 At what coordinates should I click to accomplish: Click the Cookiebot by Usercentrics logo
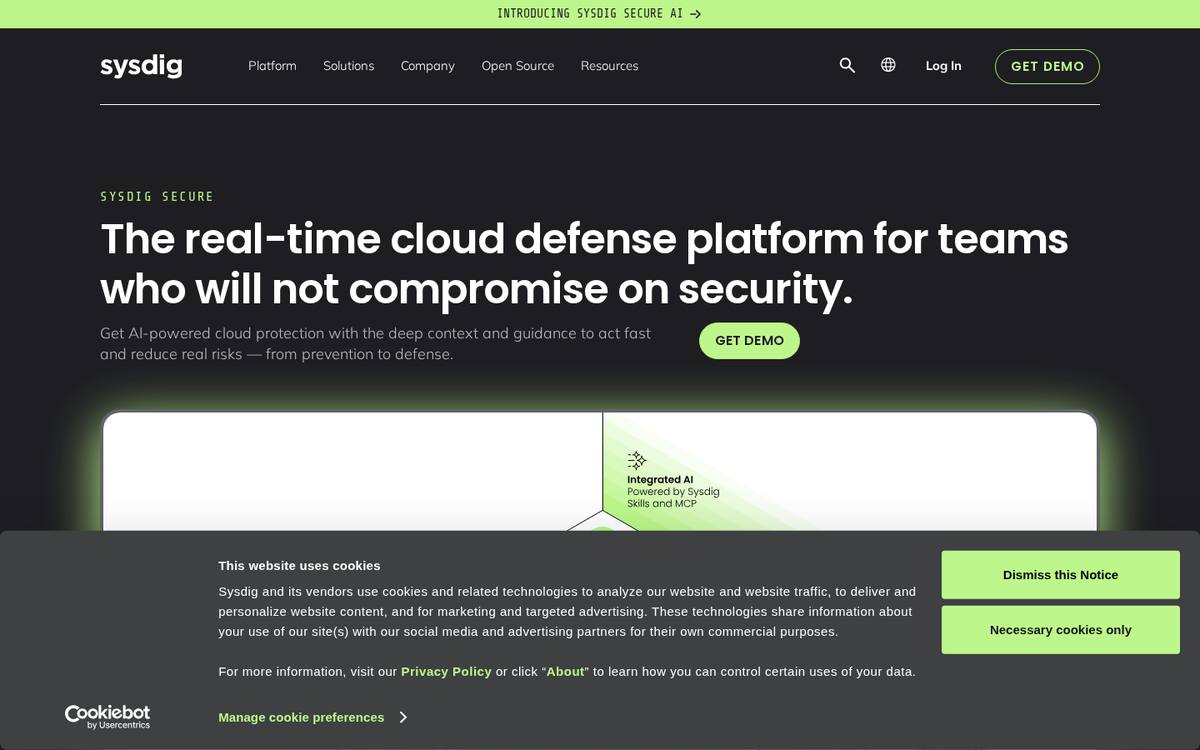tap(107, 717)
